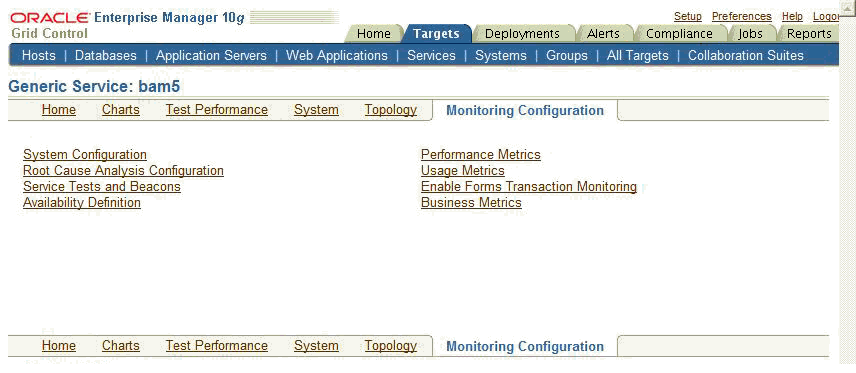Switch to the top Test Performance subtab
The width and height of the screenshot is (856, 373).
tap(217, 110)
